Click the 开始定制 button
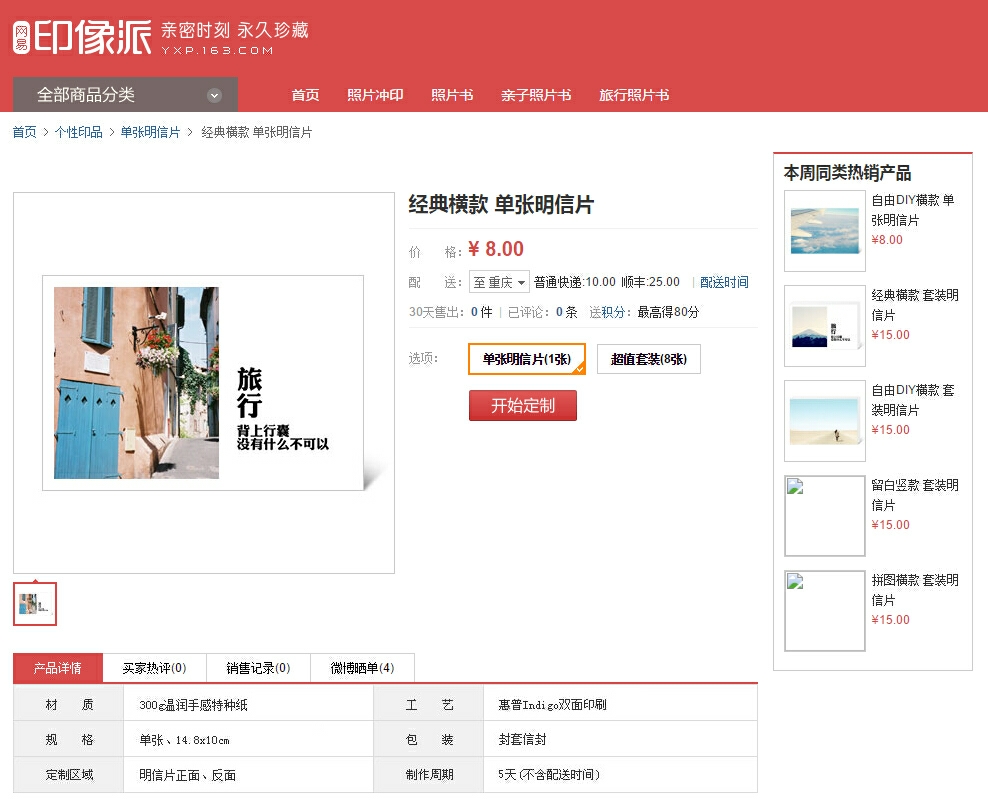 pyautogui.click(x=523, y=405)
